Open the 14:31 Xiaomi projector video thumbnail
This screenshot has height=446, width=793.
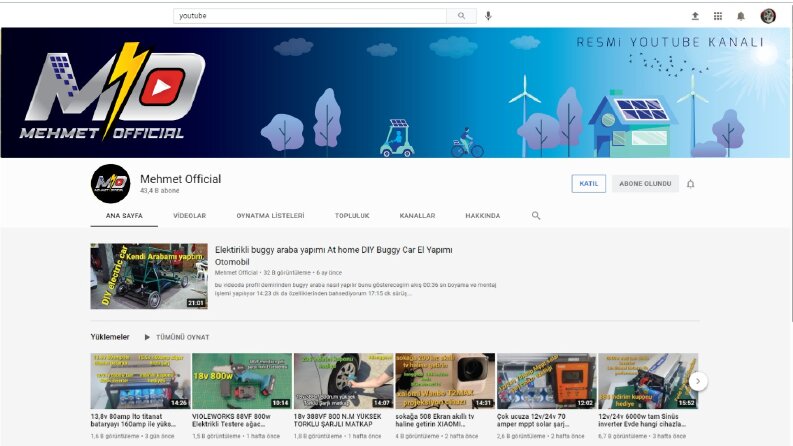click(445, 381)
